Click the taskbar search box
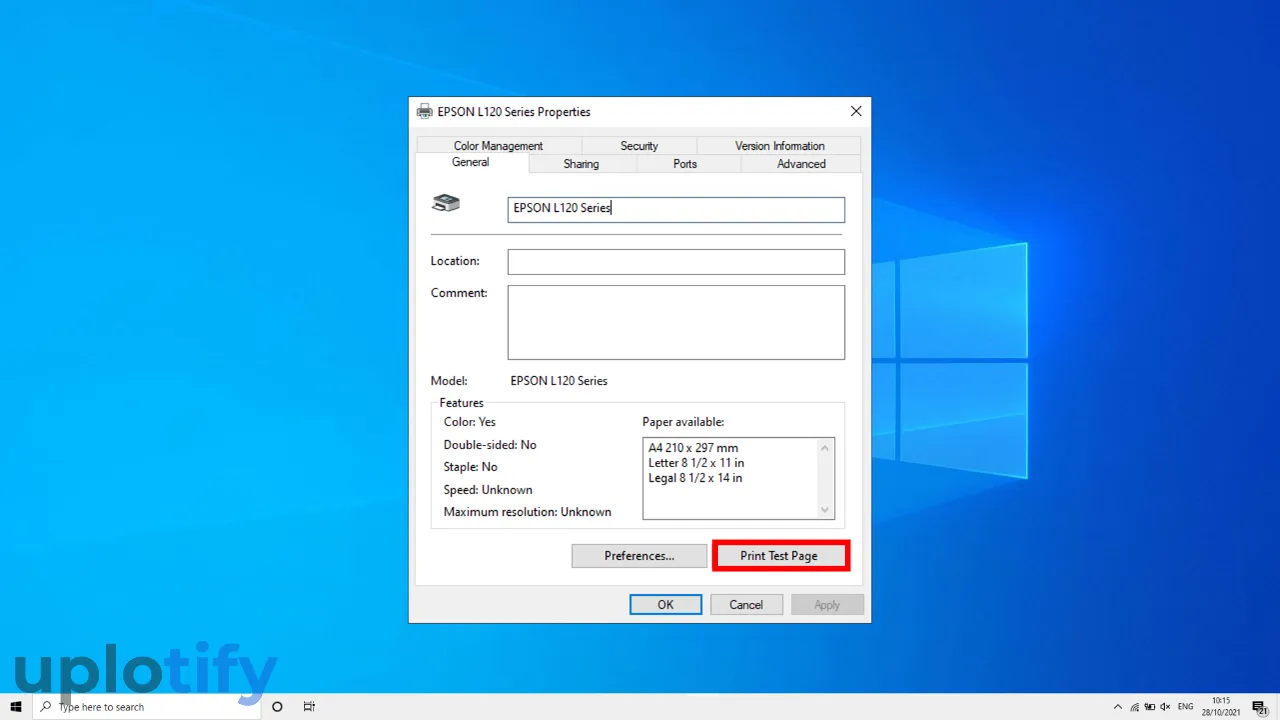The width and height of the screenshot is (1280, 720). (147, 706)
